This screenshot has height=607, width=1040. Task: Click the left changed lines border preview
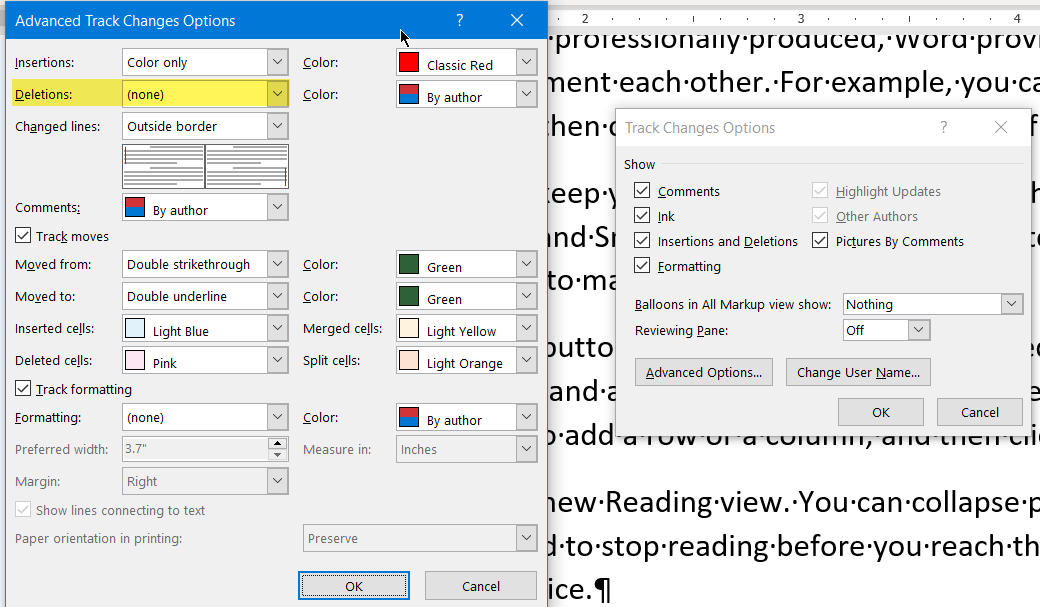click(x=164, y=167)
